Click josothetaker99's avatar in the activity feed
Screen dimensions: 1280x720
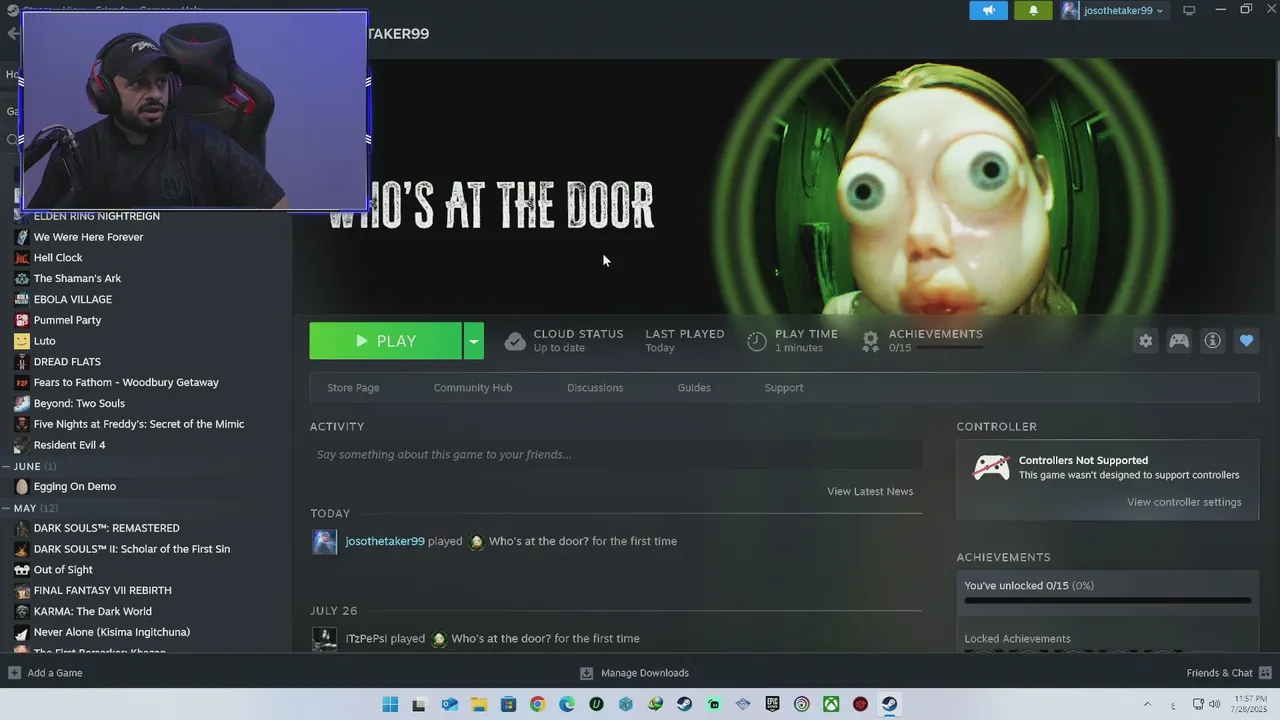tap(325, 542)
